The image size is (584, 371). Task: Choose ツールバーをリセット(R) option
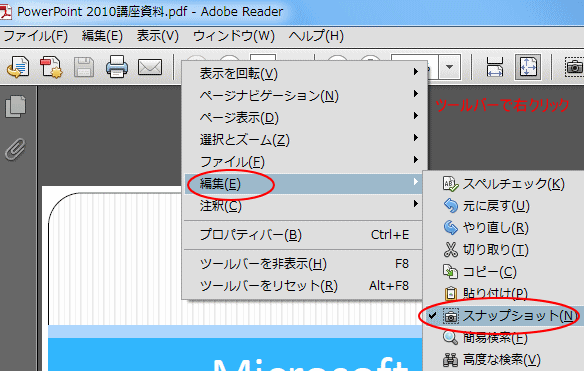point(304,286)
